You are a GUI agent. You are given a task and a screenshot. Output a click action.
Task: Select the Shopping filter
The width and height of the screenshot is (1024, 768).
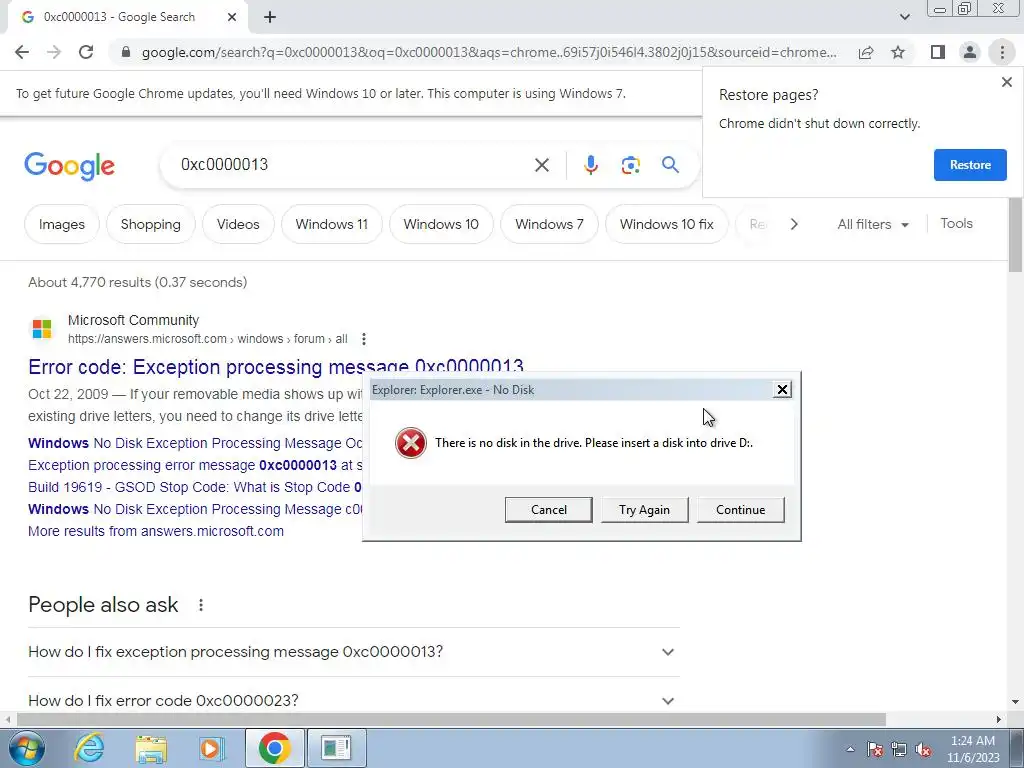151,224
